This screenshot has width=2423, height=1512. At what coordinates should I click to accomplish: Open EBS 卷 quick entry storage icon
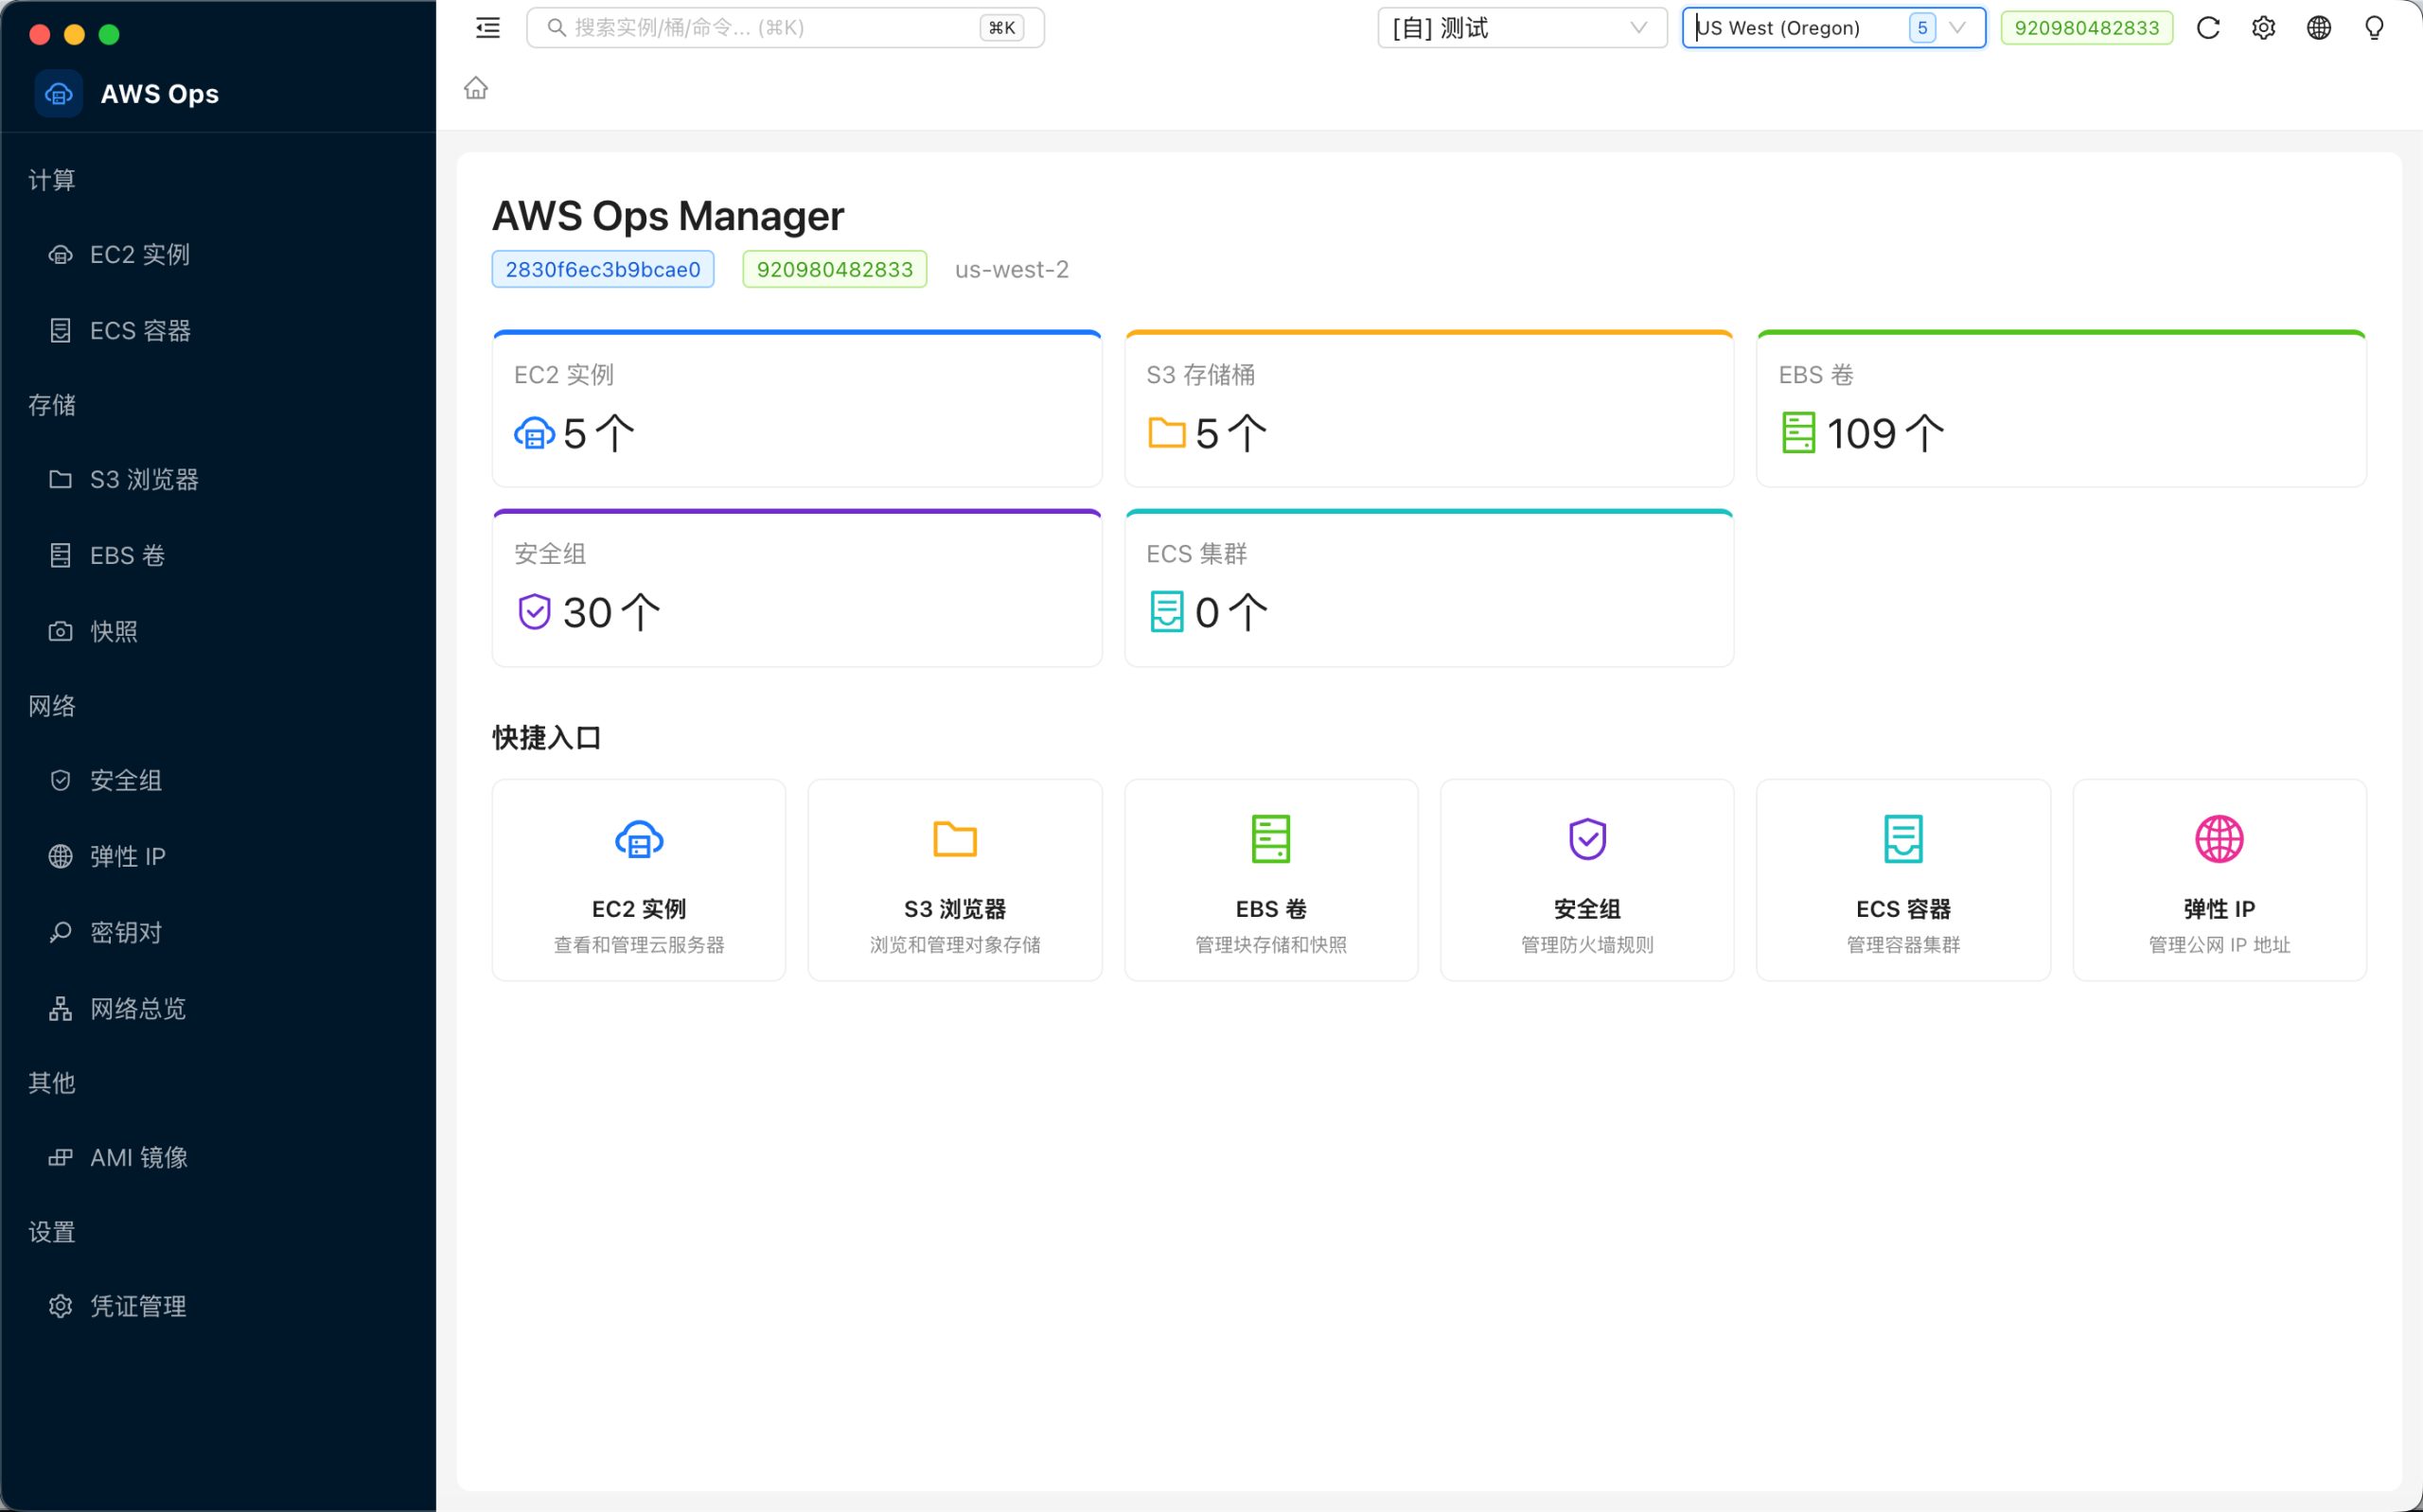[x=1271, y=840]
